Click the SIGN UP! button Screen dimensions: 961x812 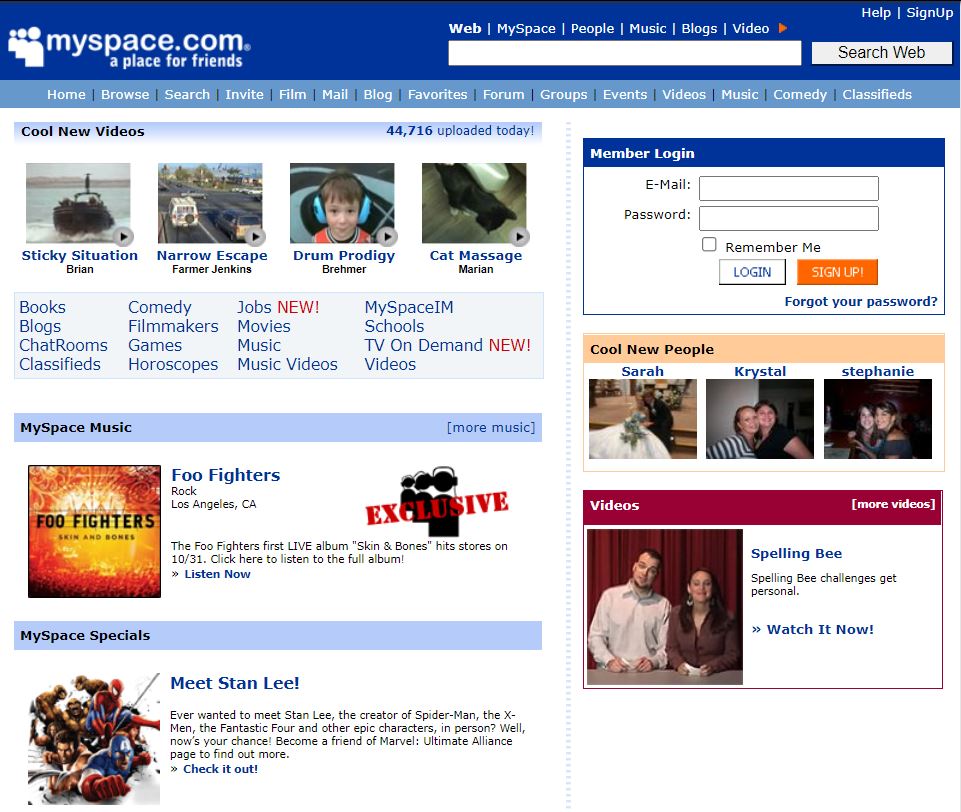click(837, 271)
